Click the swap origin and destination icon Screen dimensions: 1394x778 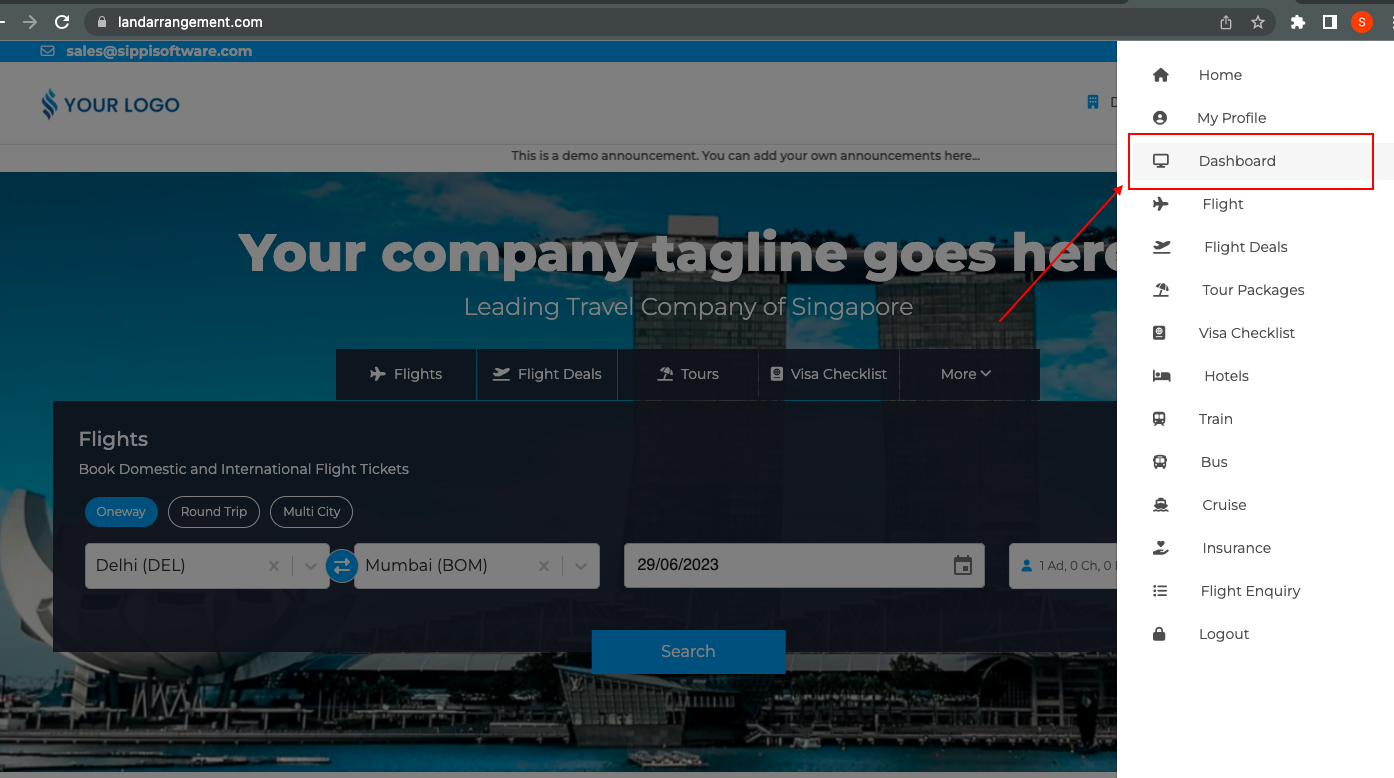click(x=342, y=566)
